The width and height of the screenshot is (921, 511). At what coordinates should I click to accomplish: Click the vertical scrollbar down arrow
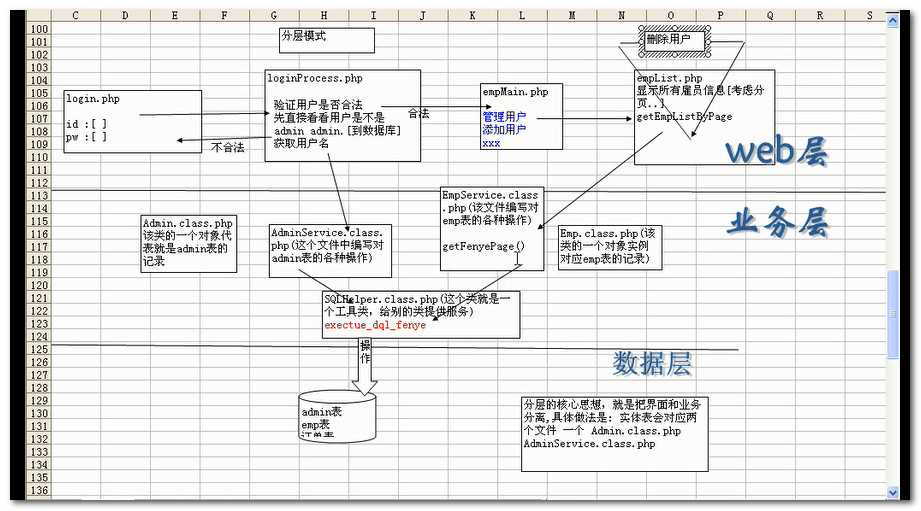(x=892, y=493)
